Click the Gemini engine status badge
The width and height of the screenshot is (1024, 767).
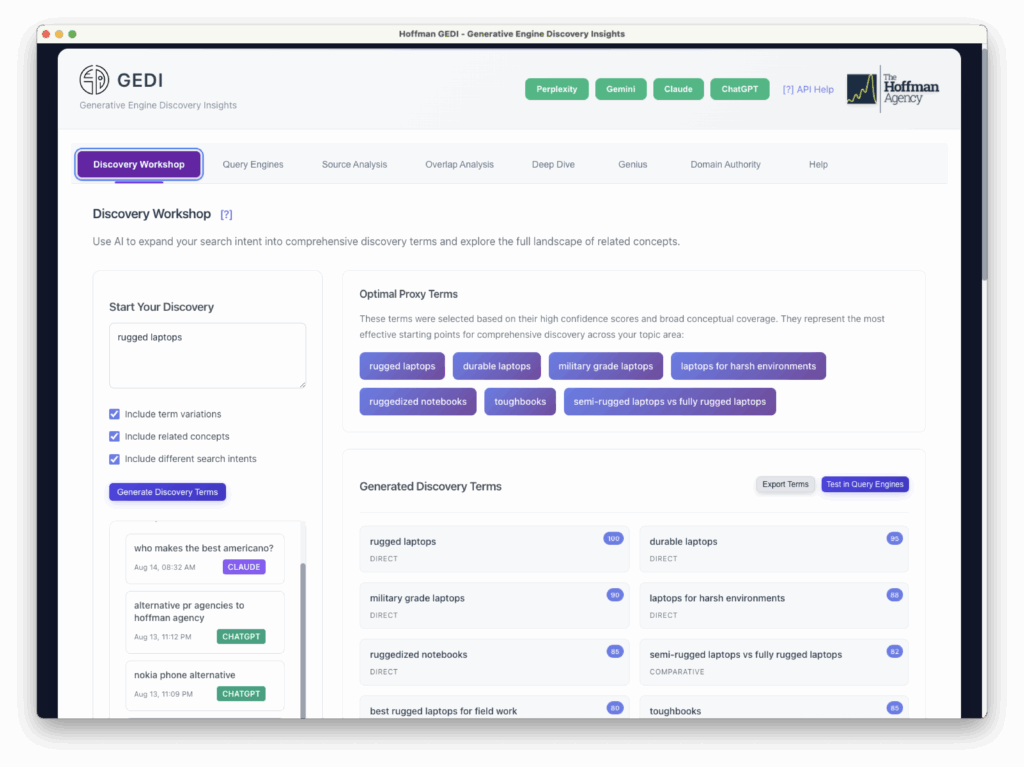pyautogui.click(x=620, y=88)
